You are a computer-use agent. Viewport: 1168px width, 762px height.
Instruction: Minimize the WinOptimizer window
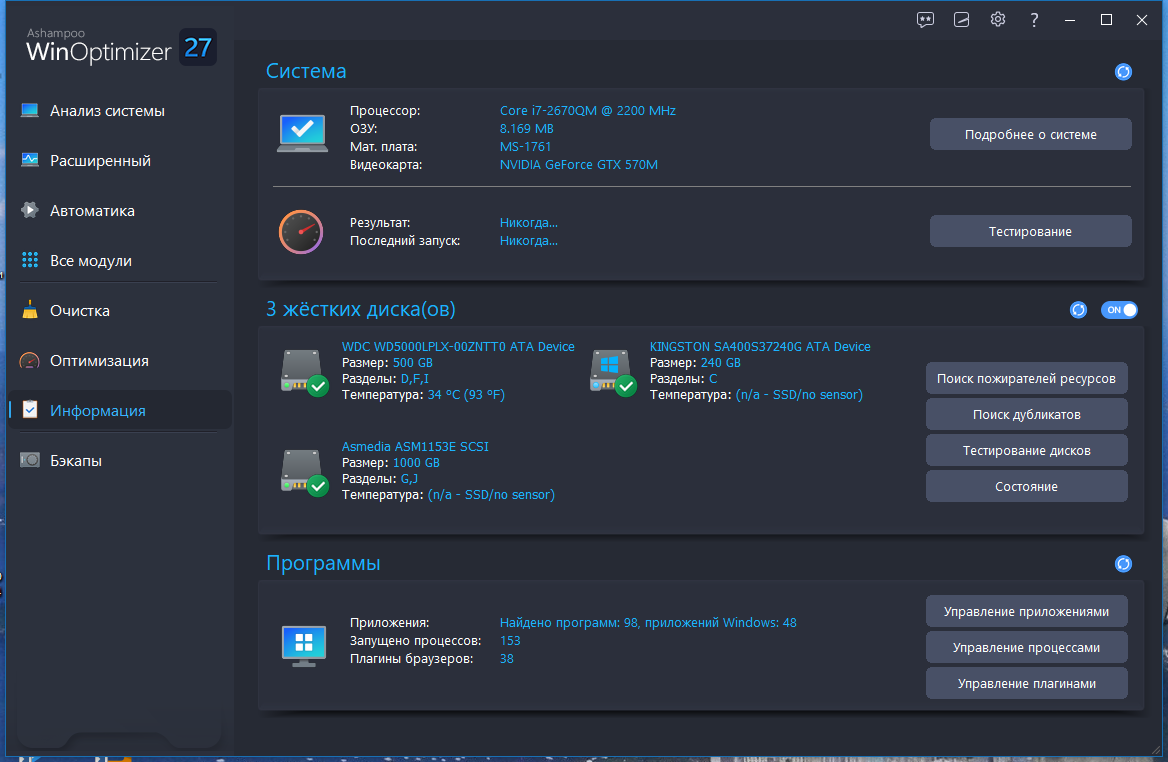(x=1070, y=20)
